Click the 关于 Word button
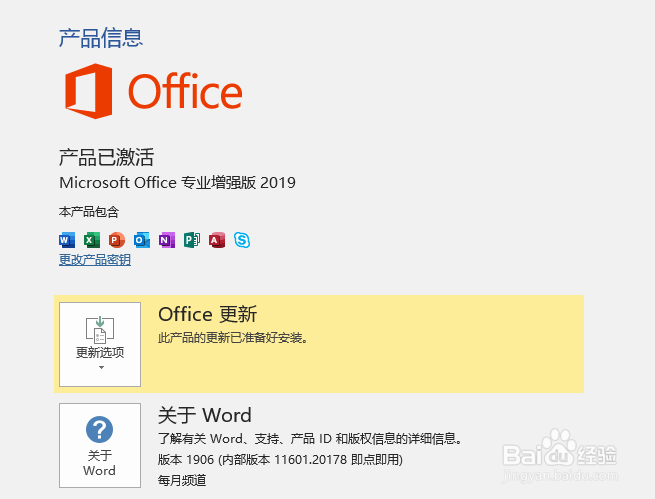 (100, 445)
